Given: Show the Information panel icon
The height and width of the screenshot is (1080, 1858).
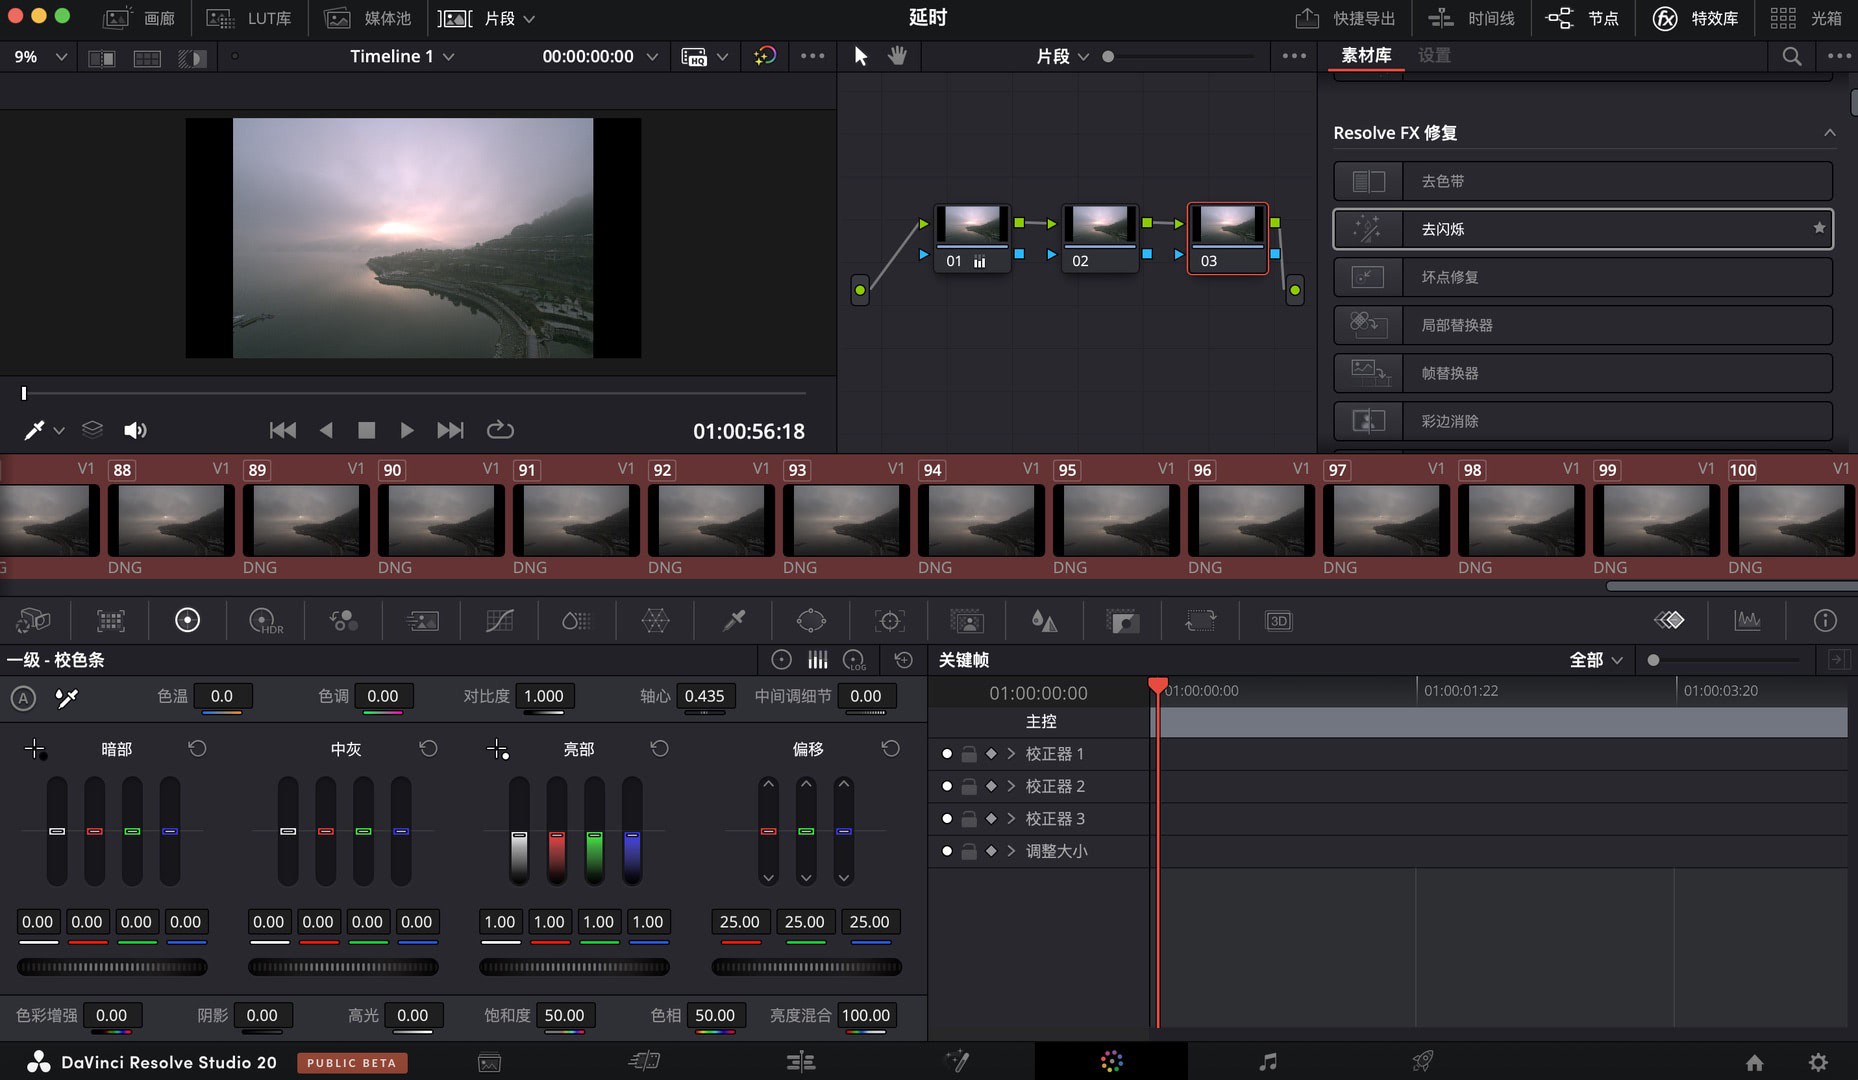Looking at the screenshot, I should (1825, 620).
